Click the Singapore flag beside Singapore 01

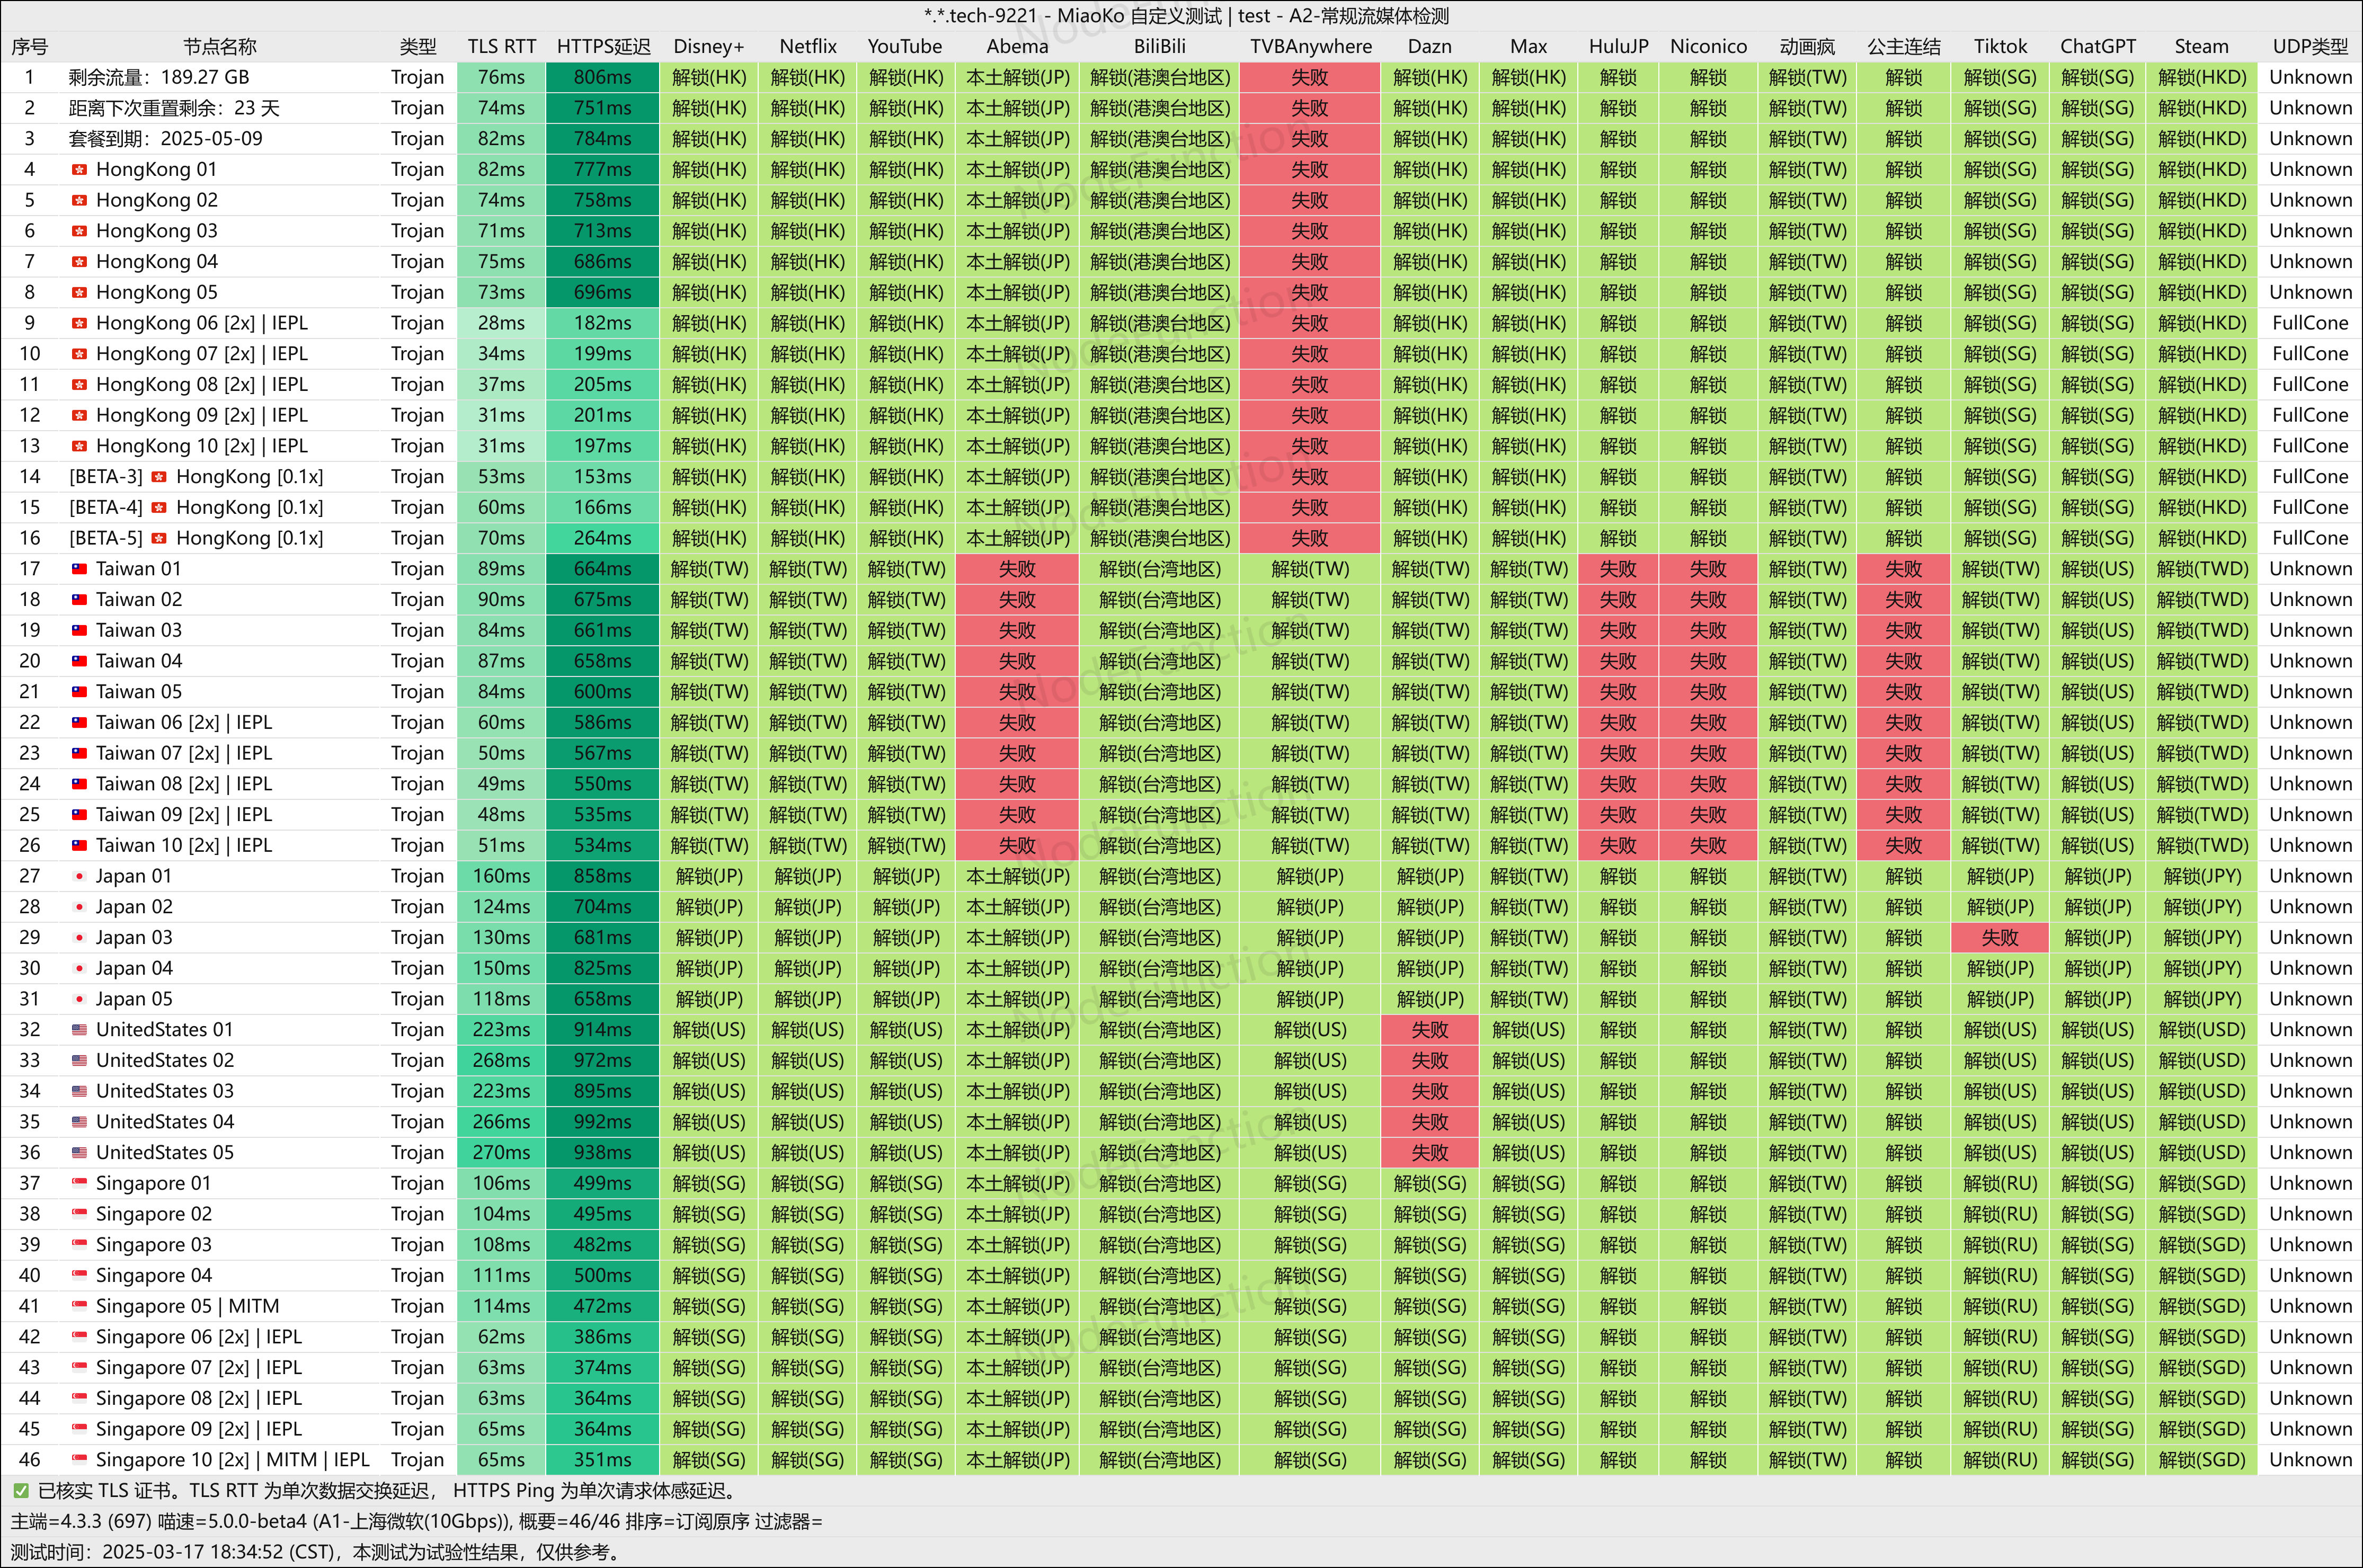79,1183
